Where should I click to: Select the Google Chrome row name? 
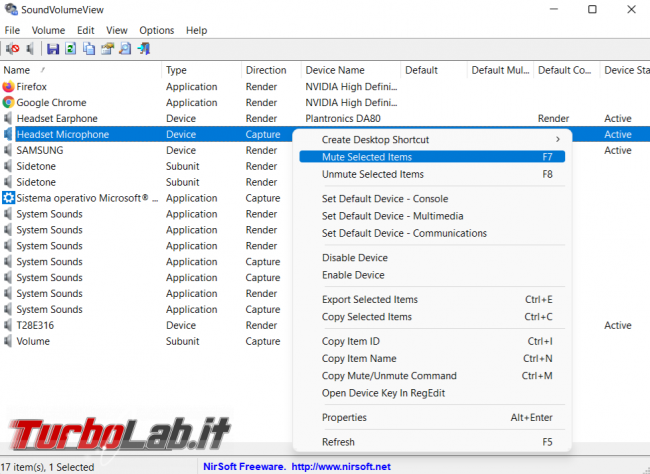51,102
